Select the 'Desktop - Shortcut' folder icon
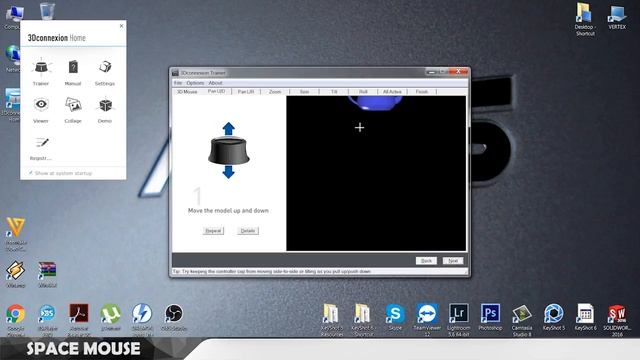 coord(585,19)
